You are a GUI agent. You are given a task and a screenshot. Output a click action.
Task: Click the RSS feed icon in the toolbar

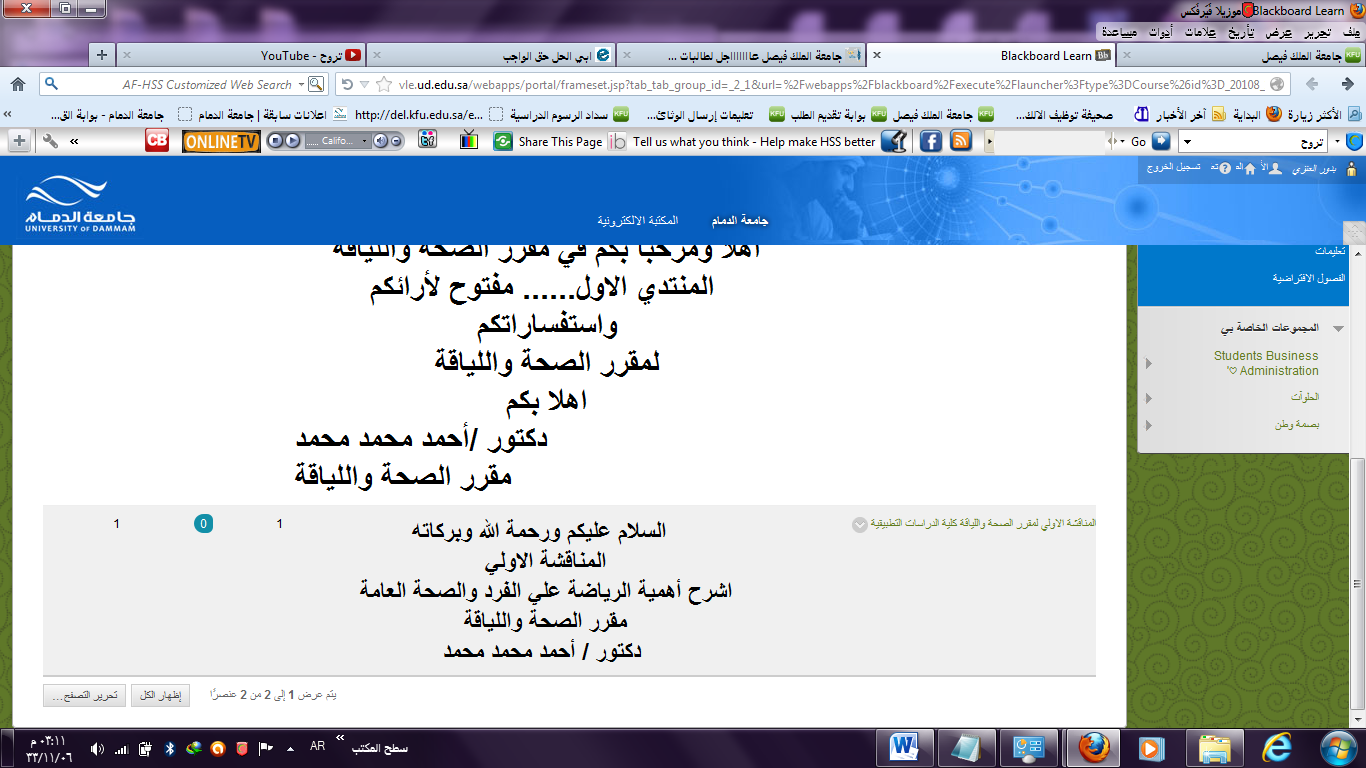click(961, 141)
